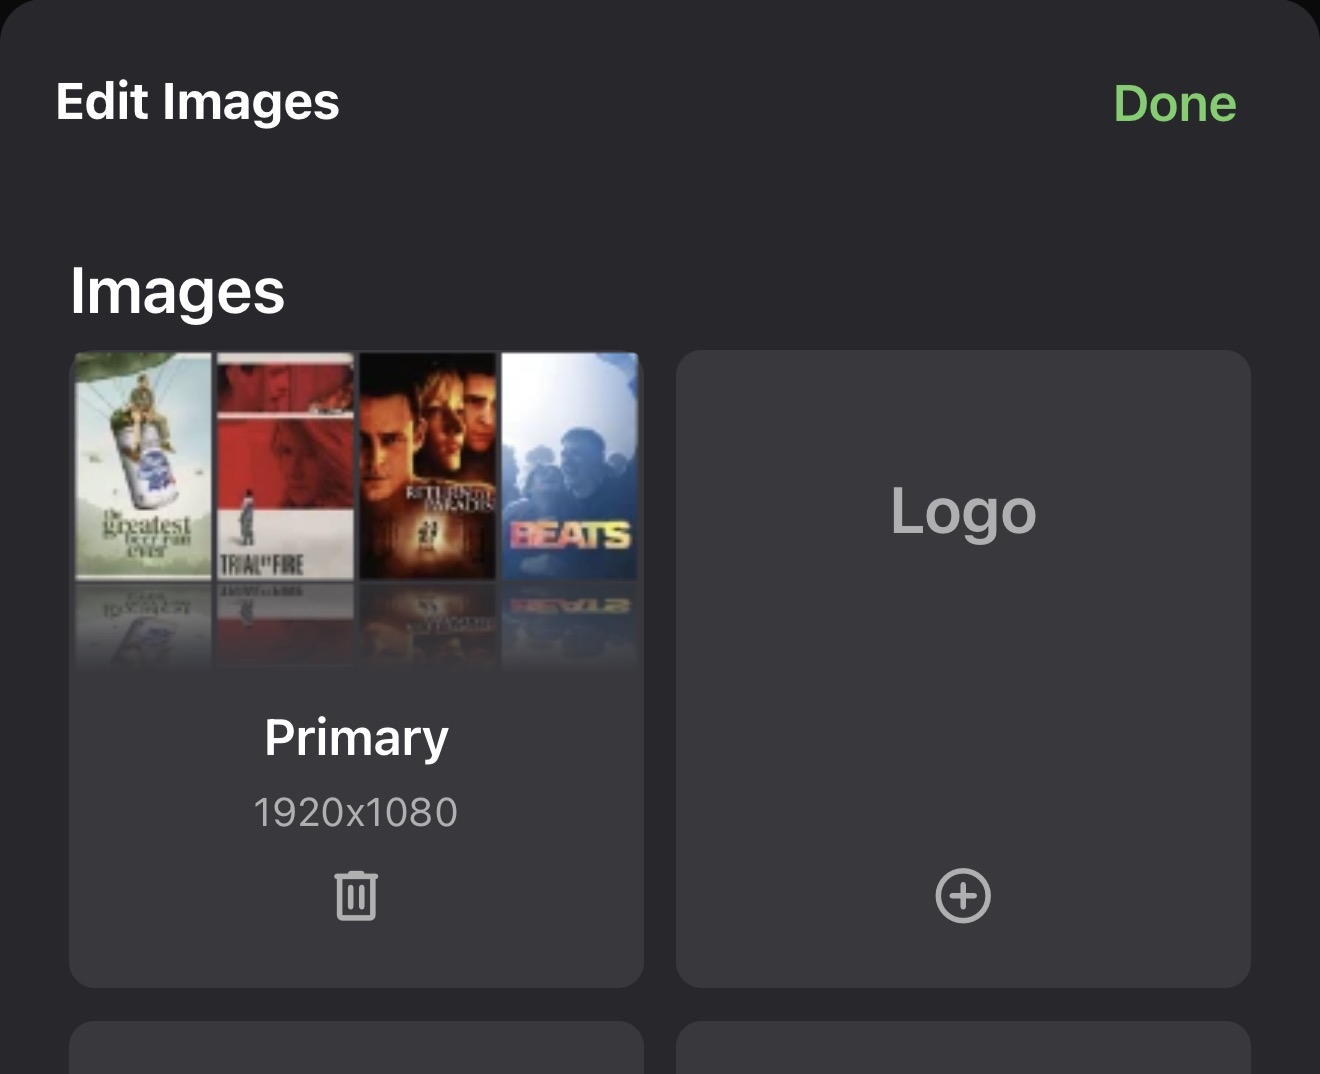Viewport: 1320px width, 1074px height.
Task: Click the Primary image label
Action: tap(356, 738)
